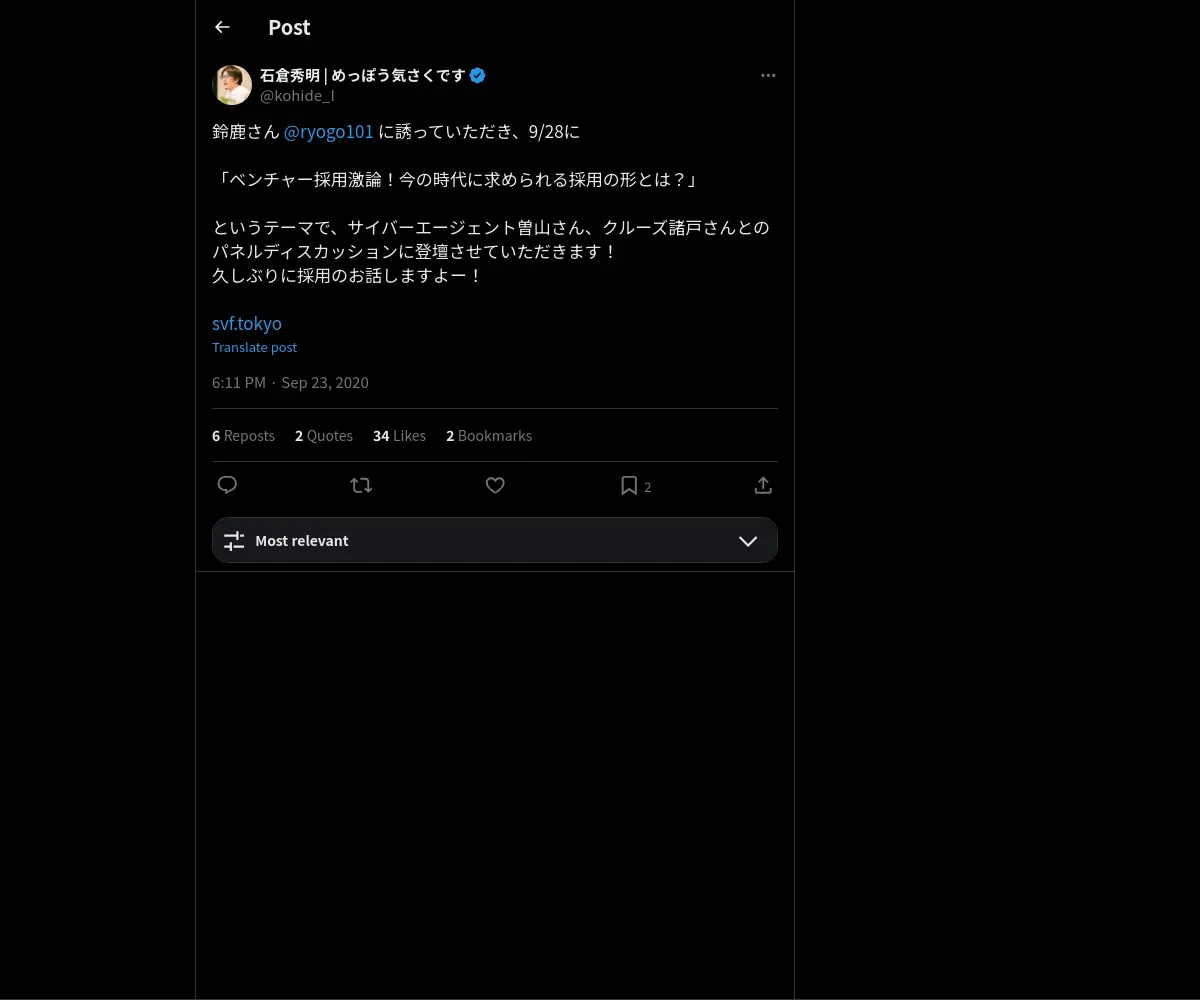Go back using the left arrow icon

click(222, 27)
